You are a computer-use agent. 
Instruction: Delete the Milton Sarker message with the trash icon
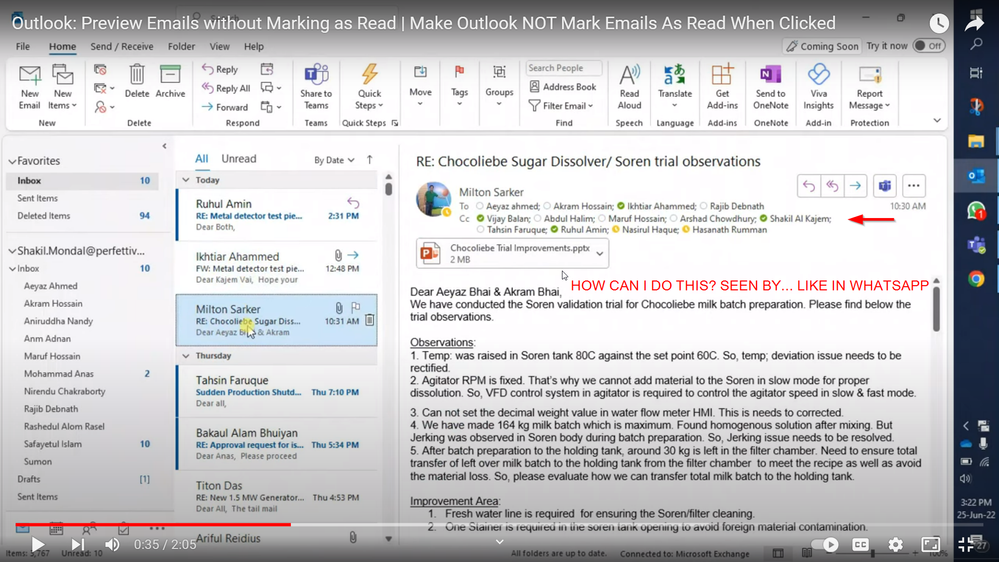[370, 321]
